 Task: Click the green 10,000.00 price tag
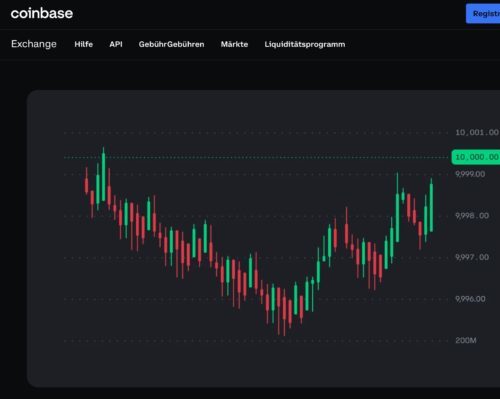[476, 157]
